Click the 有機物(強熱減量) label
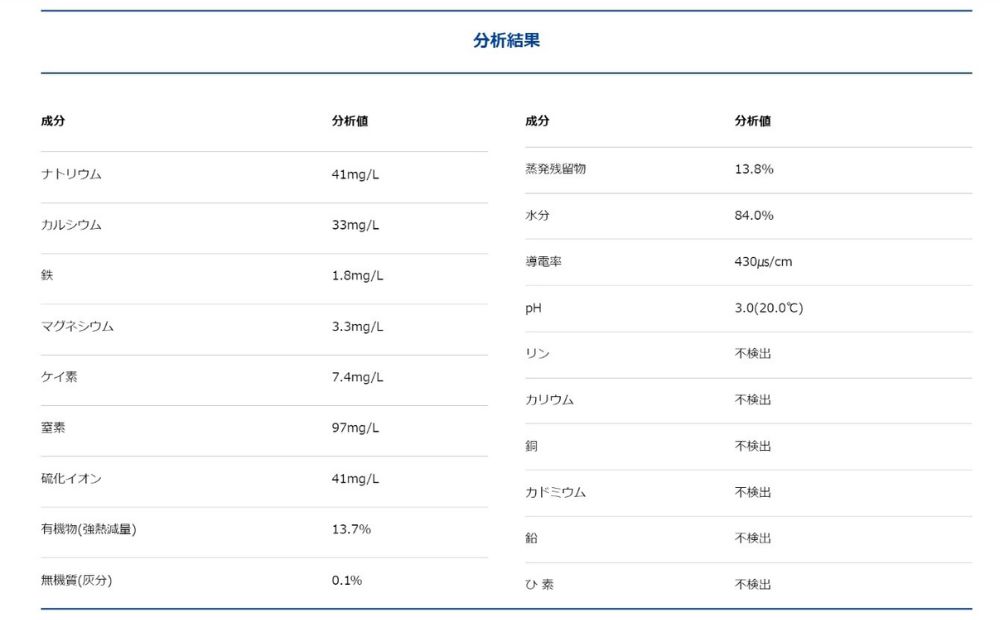Image resolution: width=1000 pixels, height=620 pixels. (88, 529)
